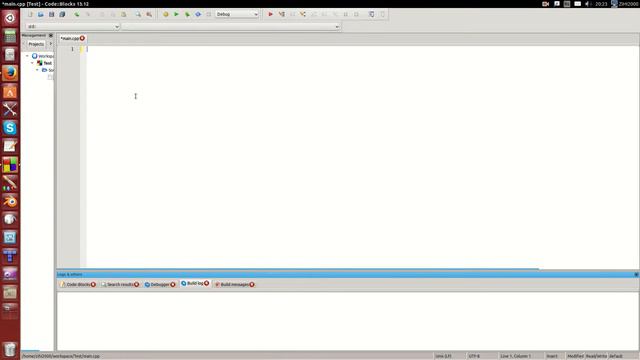Click the Read/Write status entry
The image size is (640, 360).
(597, 356)
